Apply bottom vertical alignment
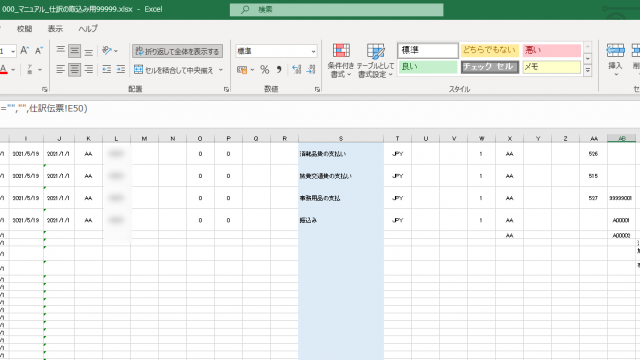640x360 pixels. pos(89,51)
